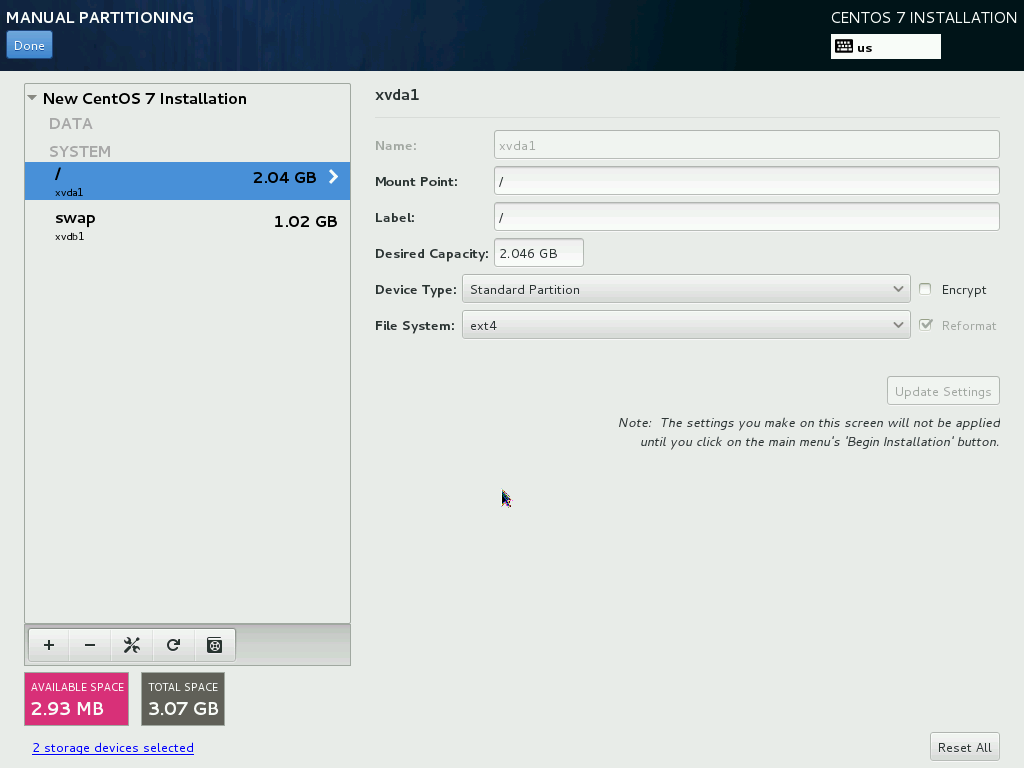Open the 2 storage devices selected link
Screen dimensions: 1024x768
click(x=113, y=748)
